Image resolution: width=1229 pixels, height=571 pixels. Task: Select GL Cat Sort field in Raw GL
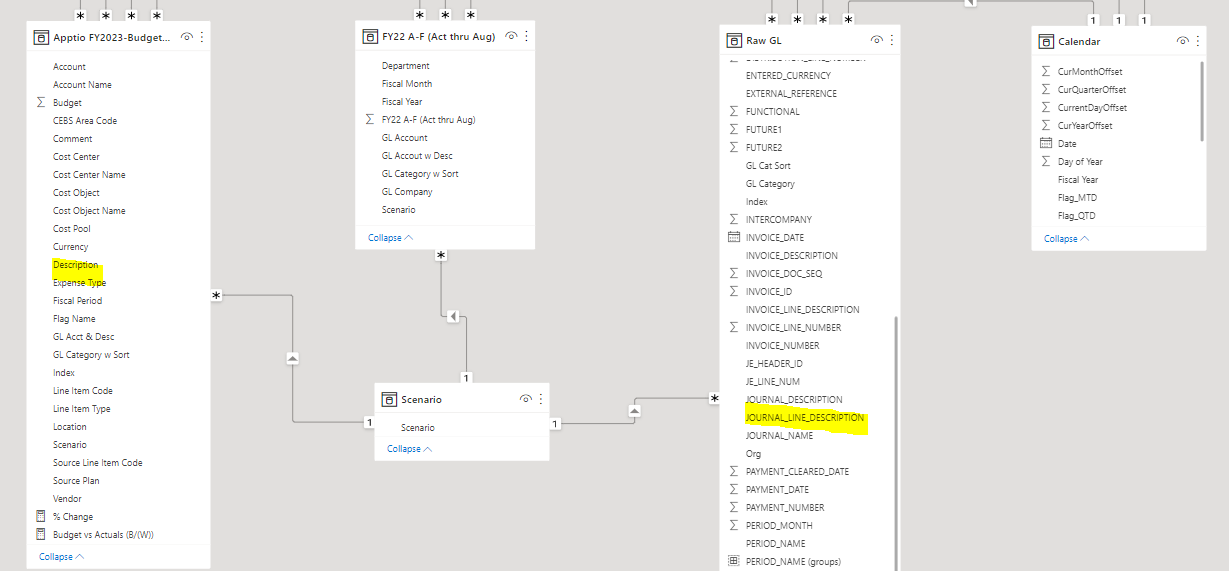[768, 166]
